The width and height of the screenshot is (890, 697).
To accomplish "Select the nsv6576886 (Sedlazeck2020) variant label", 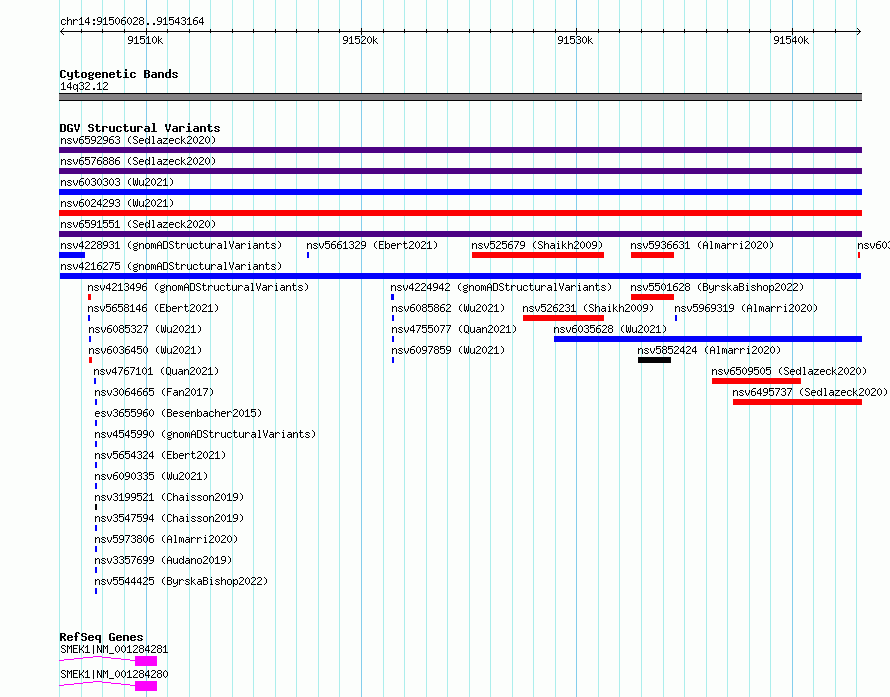I will point(138,161).
